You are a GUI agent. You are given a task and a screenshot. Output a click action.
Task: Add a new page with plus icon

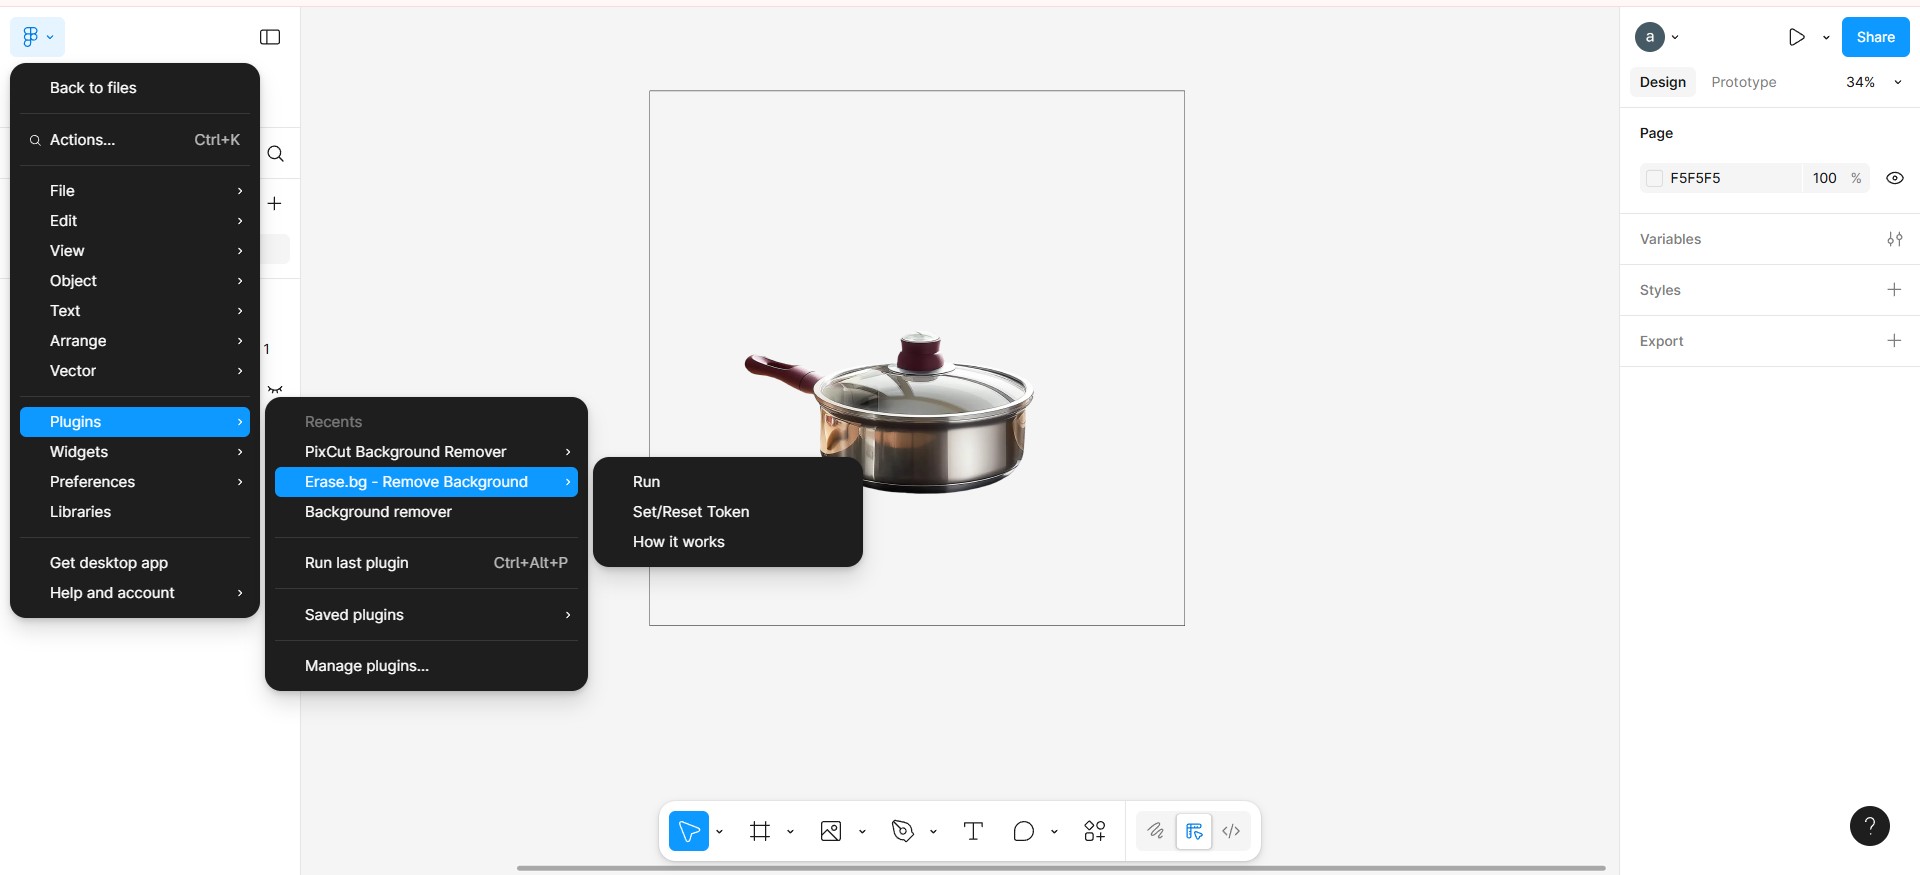(275, 203)
